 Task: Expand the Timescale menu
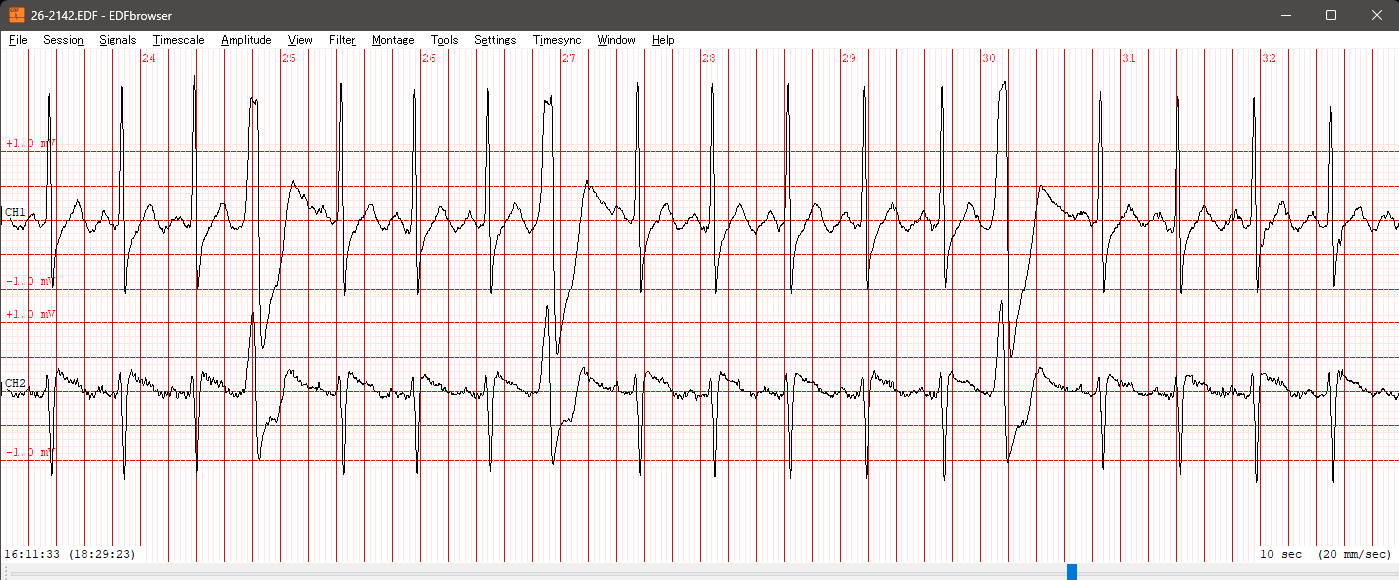178,40
